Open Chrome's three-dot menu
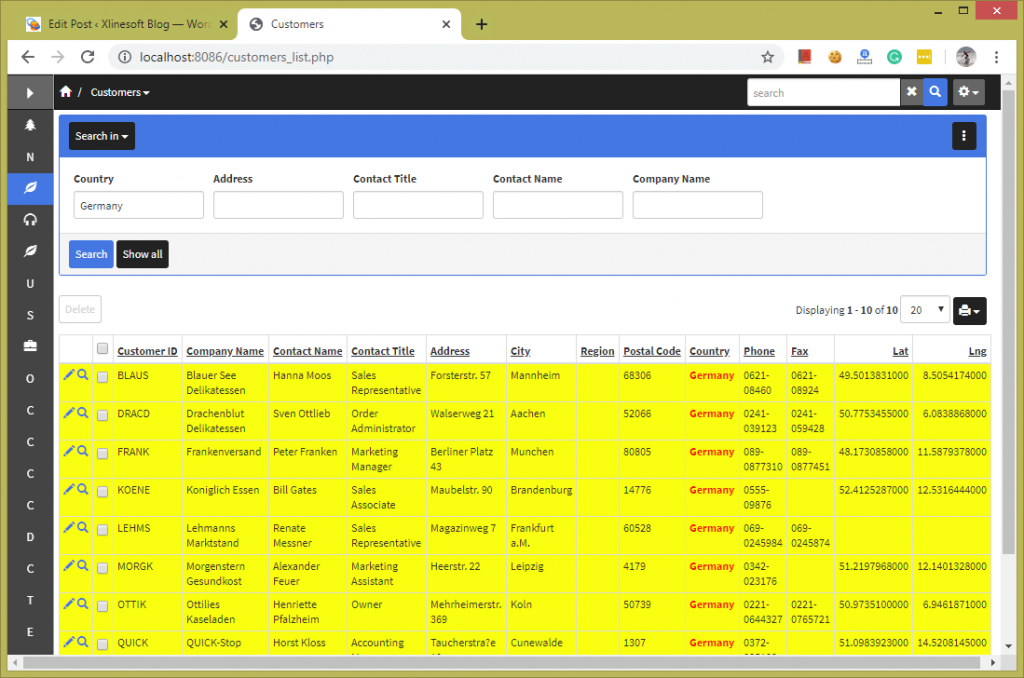 click(998, 57)
